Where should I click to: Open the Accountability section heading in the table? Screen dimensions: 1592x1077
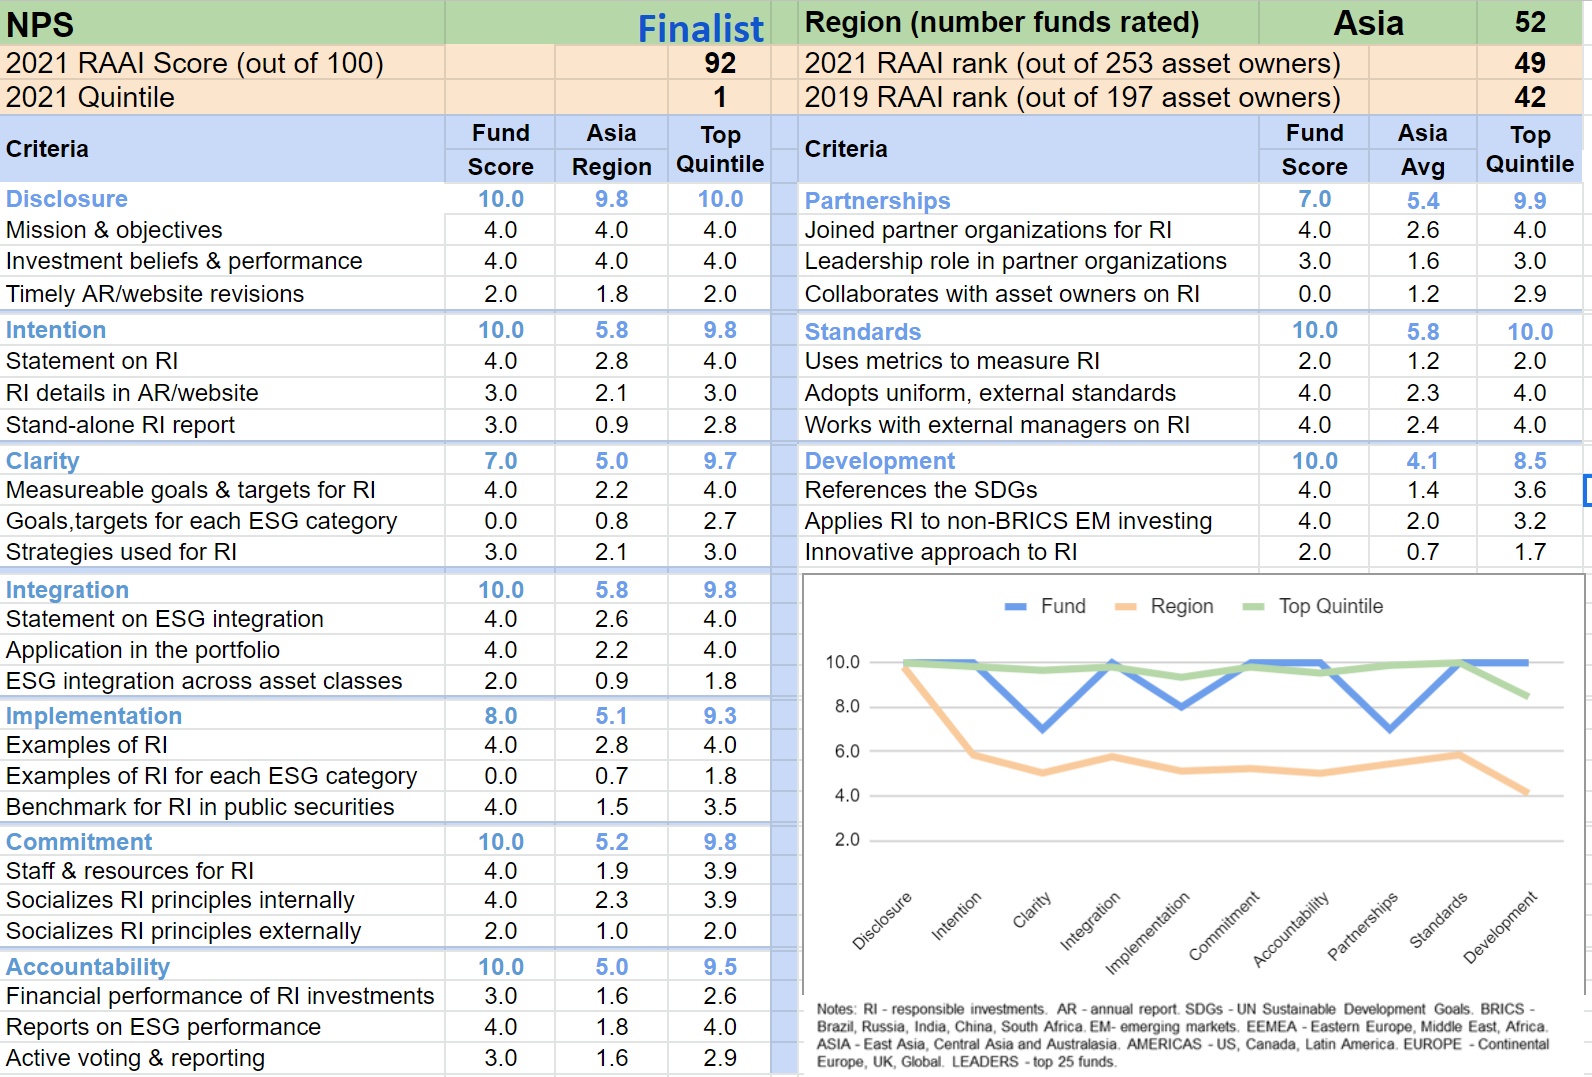88,967
